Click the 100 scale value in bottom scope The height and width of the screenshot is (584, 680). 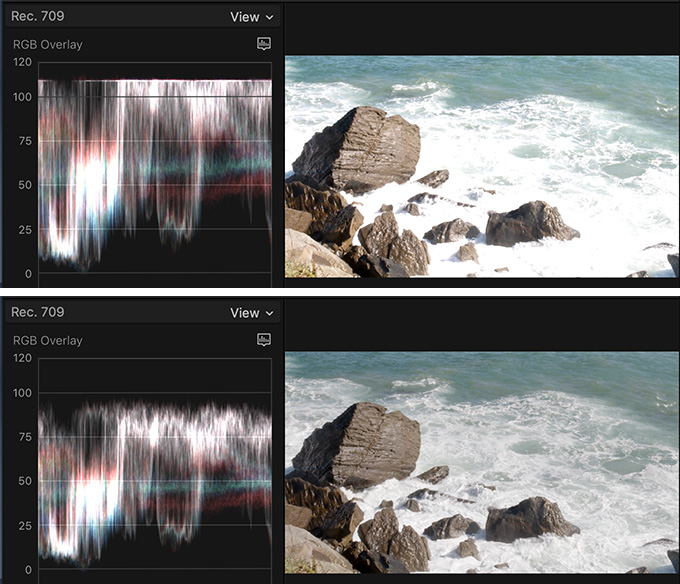pos(23,393)
